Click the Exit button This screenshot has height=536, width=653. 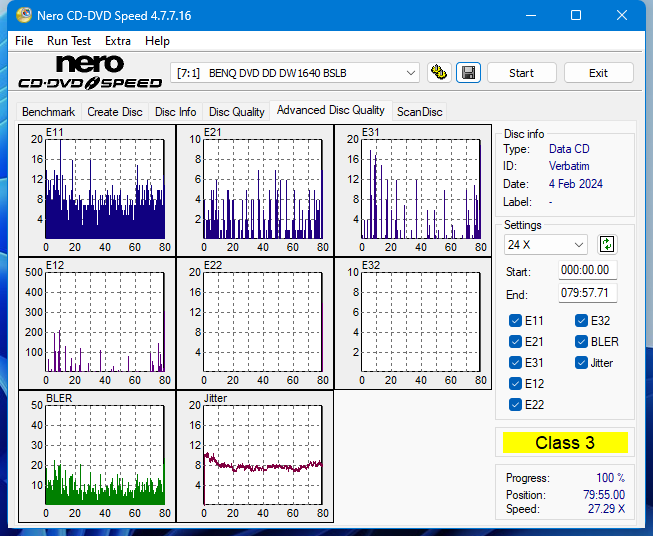(598, 73)
